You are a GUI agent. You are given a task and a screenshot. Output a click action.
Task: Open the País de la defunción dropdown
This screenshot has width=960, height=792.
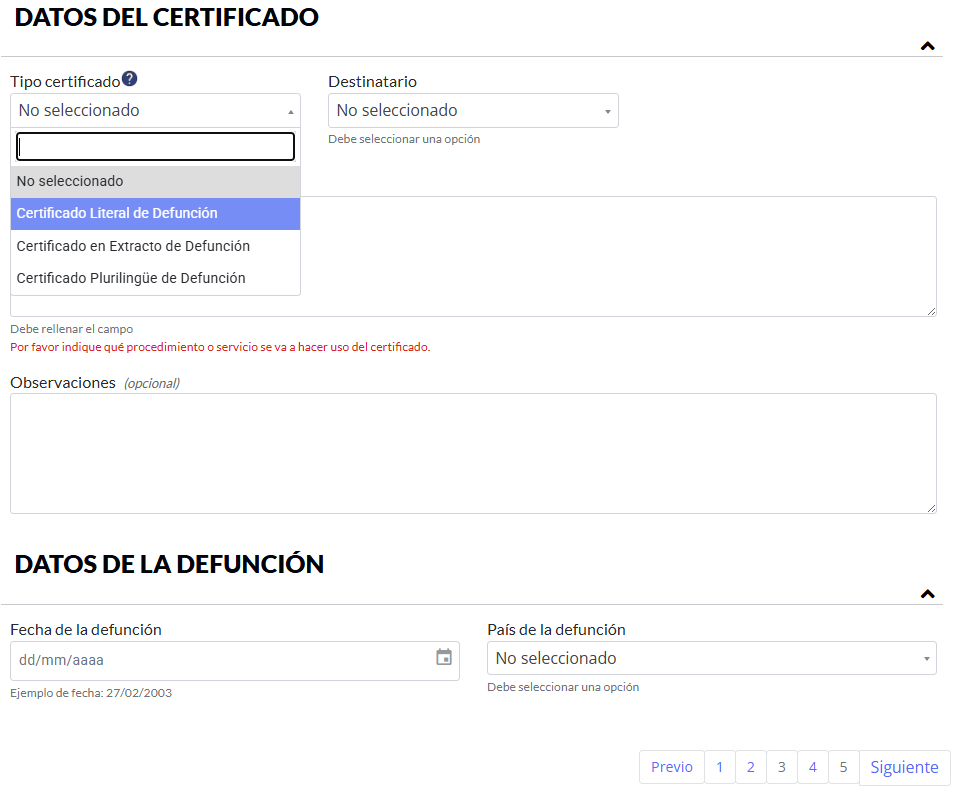(711, 658)
